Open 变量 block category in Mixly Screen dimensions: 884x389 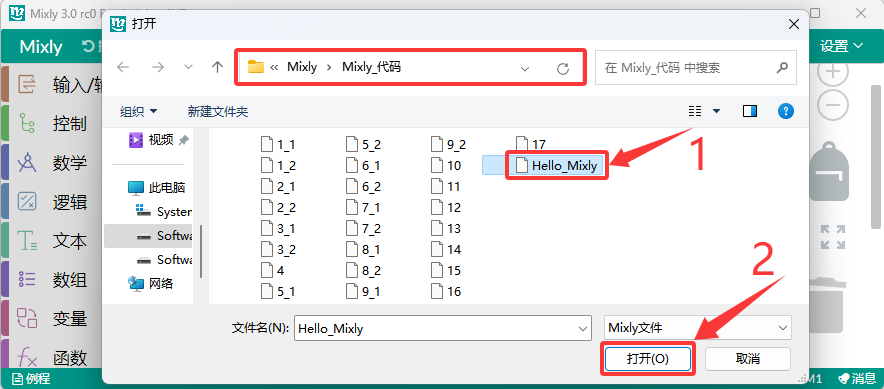[52, 319]
